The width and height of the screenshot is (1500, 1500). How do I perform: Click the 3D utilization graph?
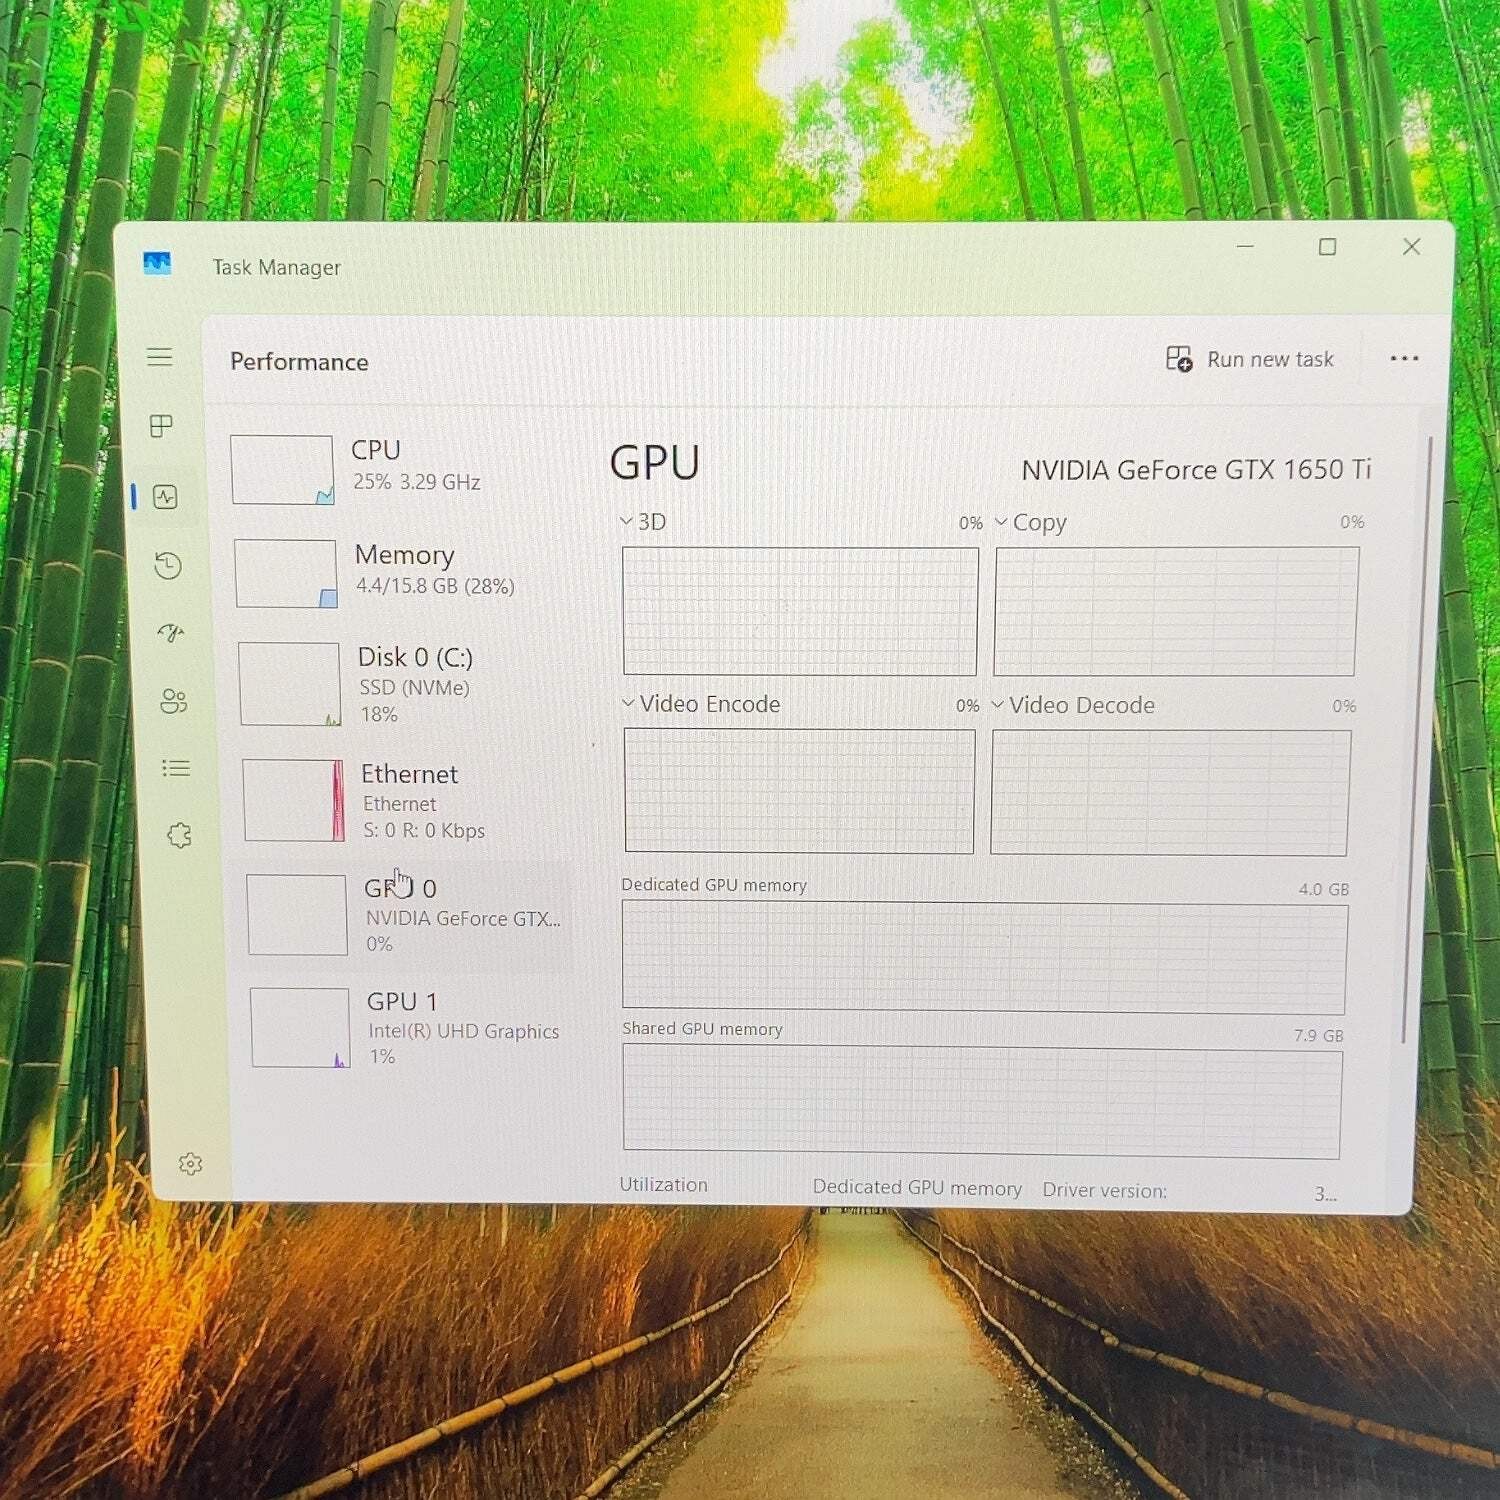(800, 611)
